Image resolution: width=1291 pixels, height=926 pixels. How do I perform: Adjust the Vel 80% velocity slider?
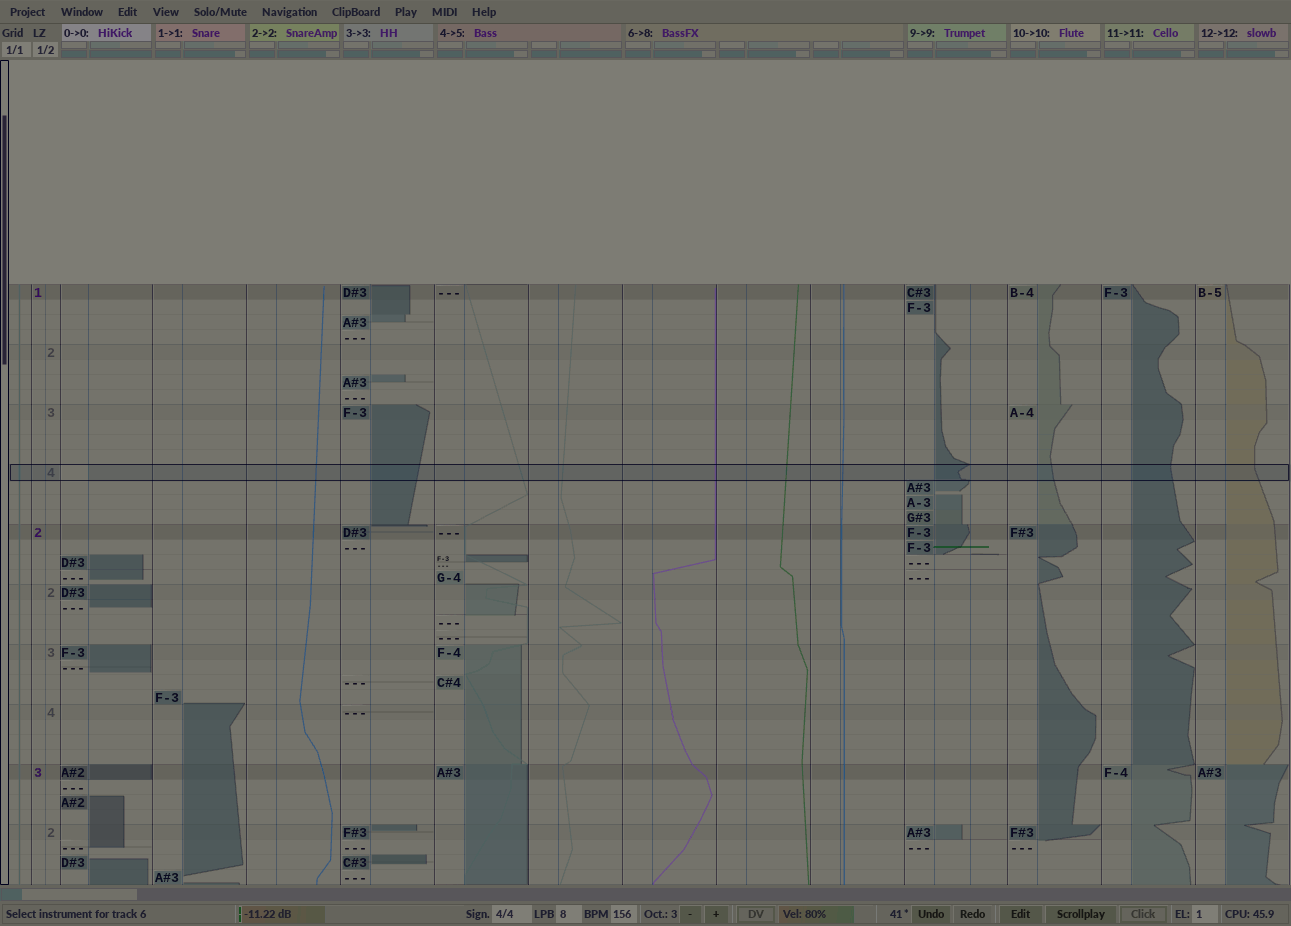tap(817, 914)
